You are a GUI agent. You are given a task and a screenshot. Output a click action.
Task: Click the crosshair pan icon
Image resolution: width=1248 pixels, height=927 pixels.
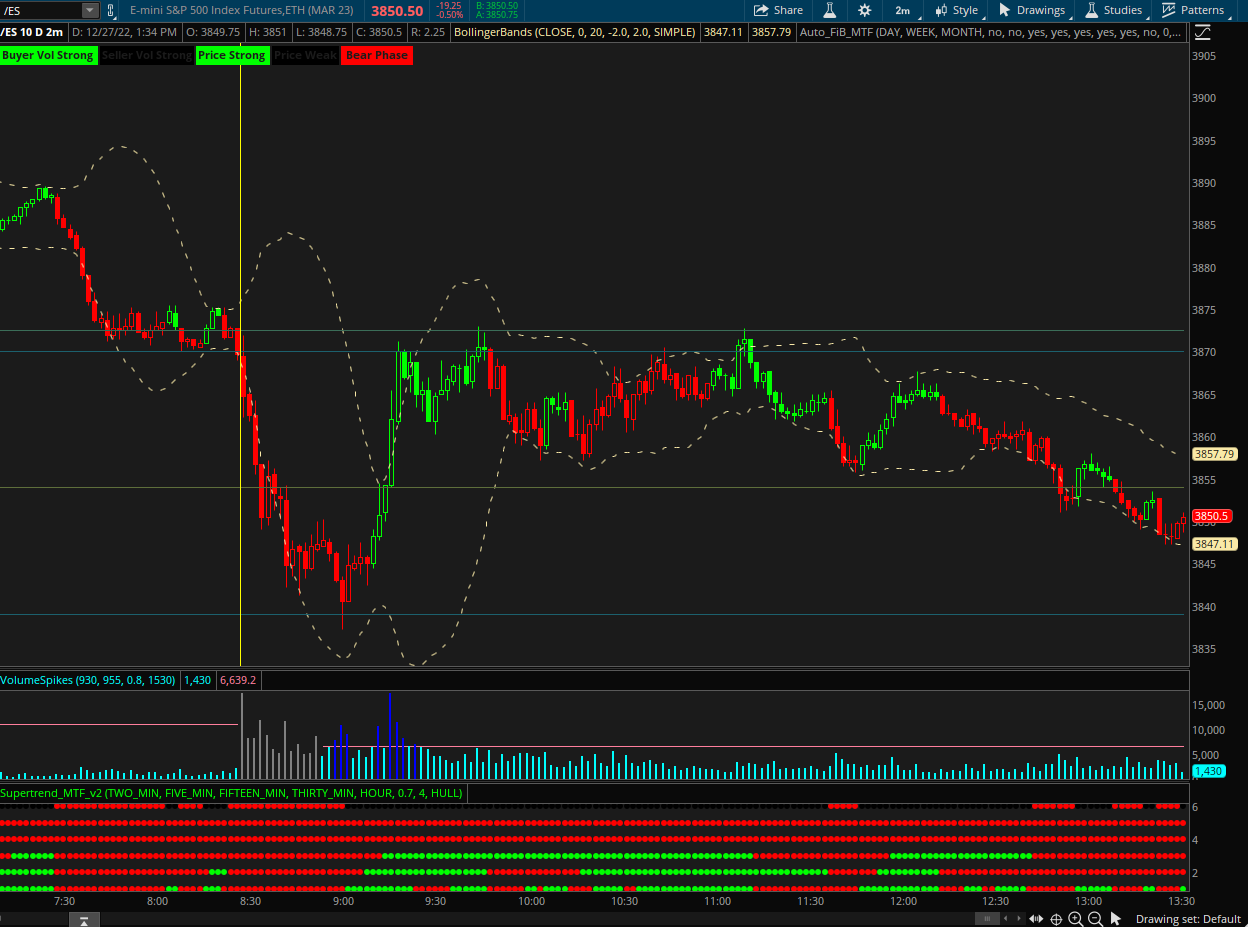1056,919
